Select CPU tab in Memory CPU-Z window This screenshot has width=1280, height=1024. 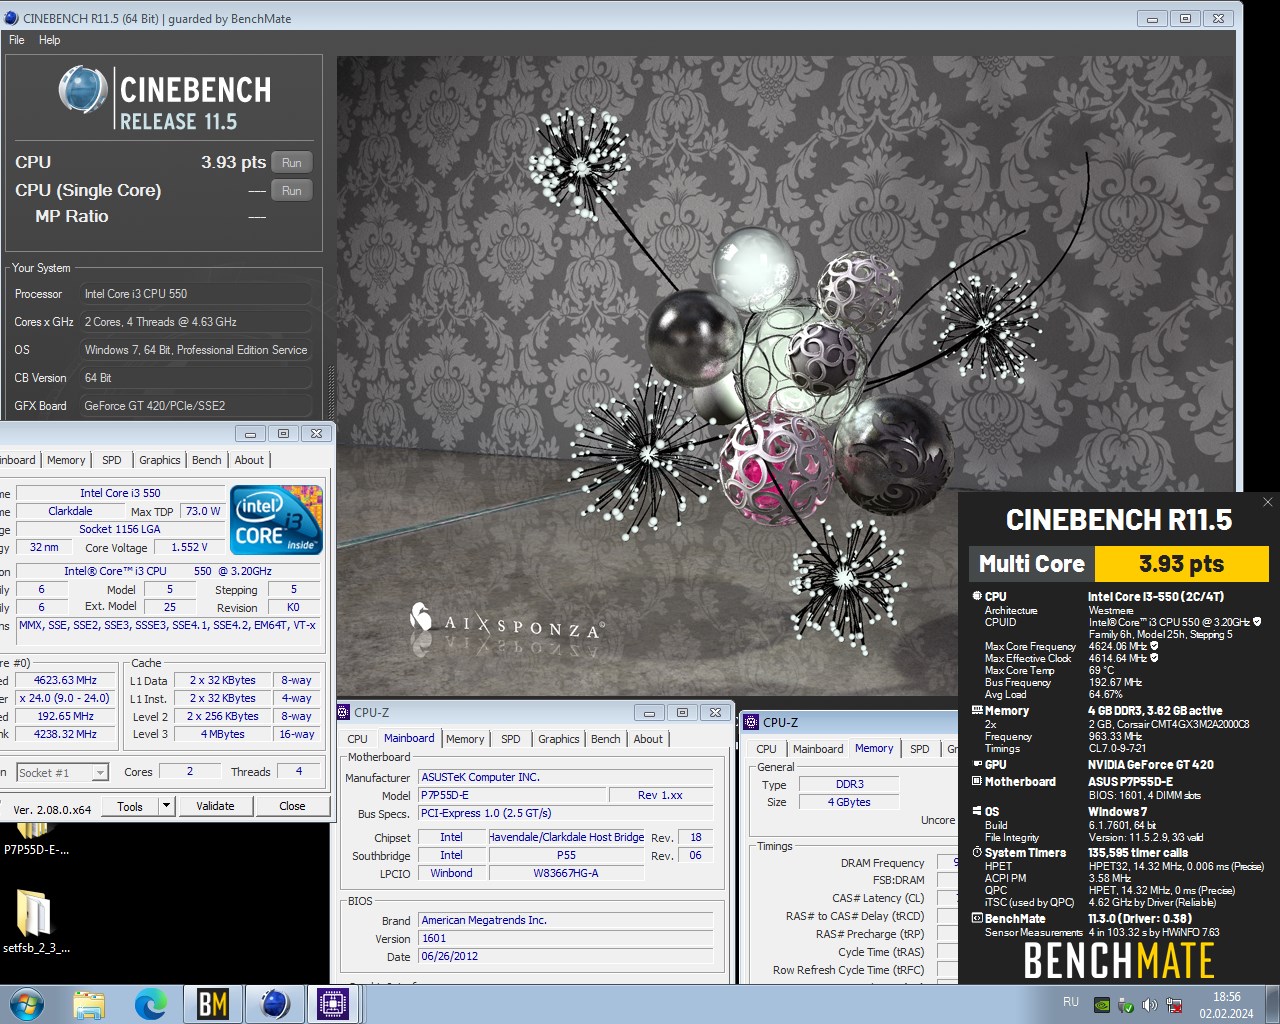[767, 749]
